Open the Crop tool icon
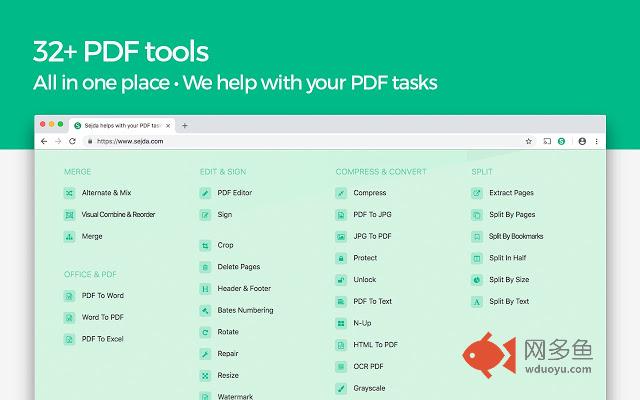This screenshot has width=640, height=400. 206,245
